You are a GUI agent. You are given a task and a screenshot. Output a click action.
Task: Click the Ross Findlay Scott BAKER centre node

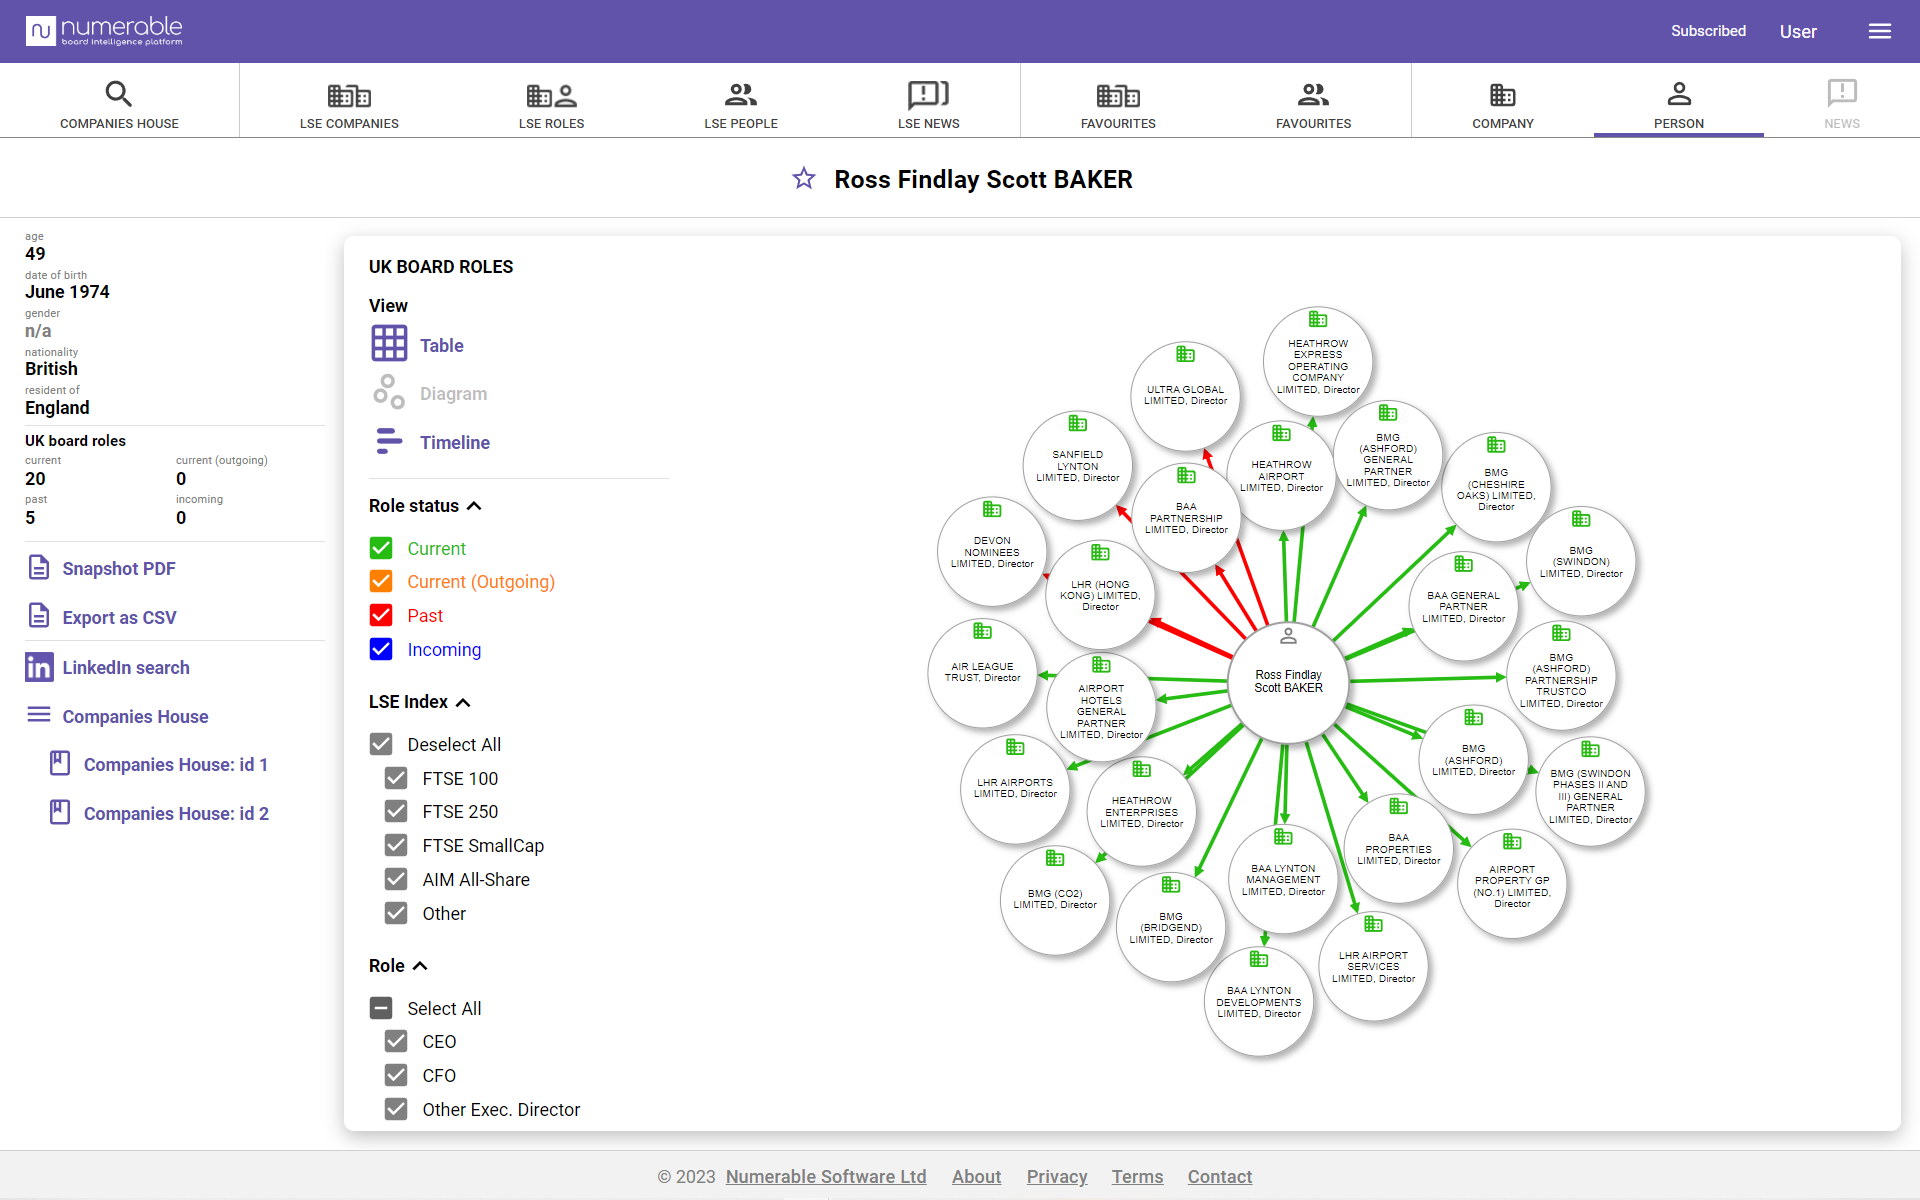[x=1288, y=682]
